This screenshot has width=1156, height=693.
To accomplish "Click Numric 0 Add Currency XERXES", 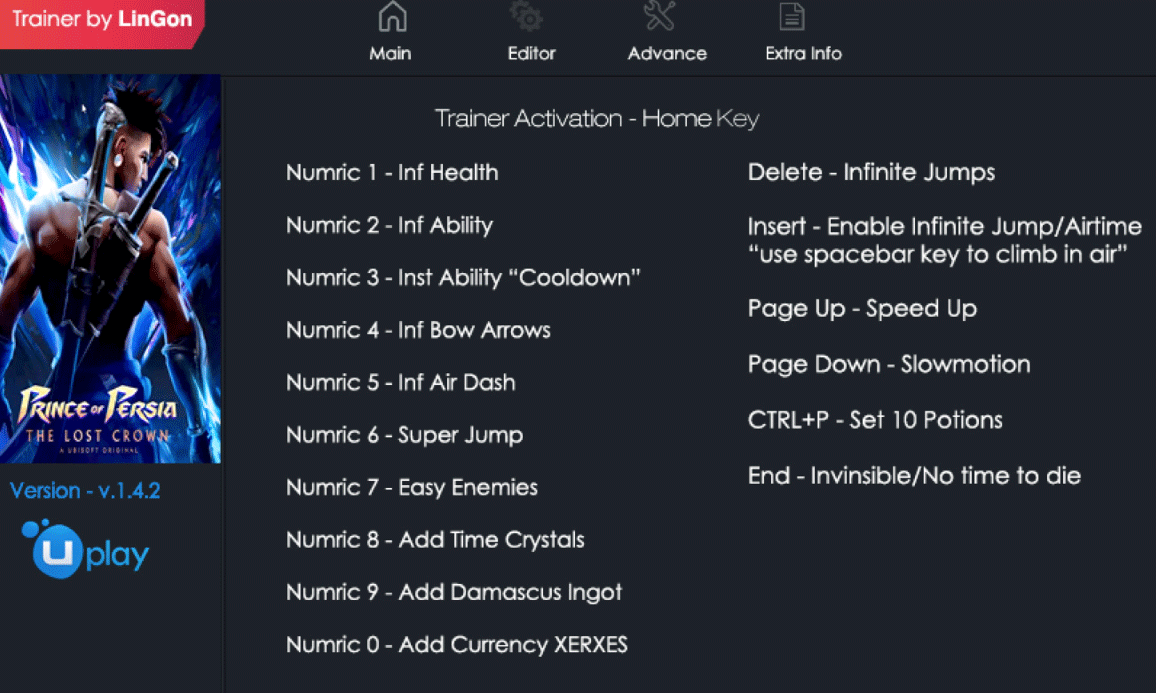I will coord(457,645).
